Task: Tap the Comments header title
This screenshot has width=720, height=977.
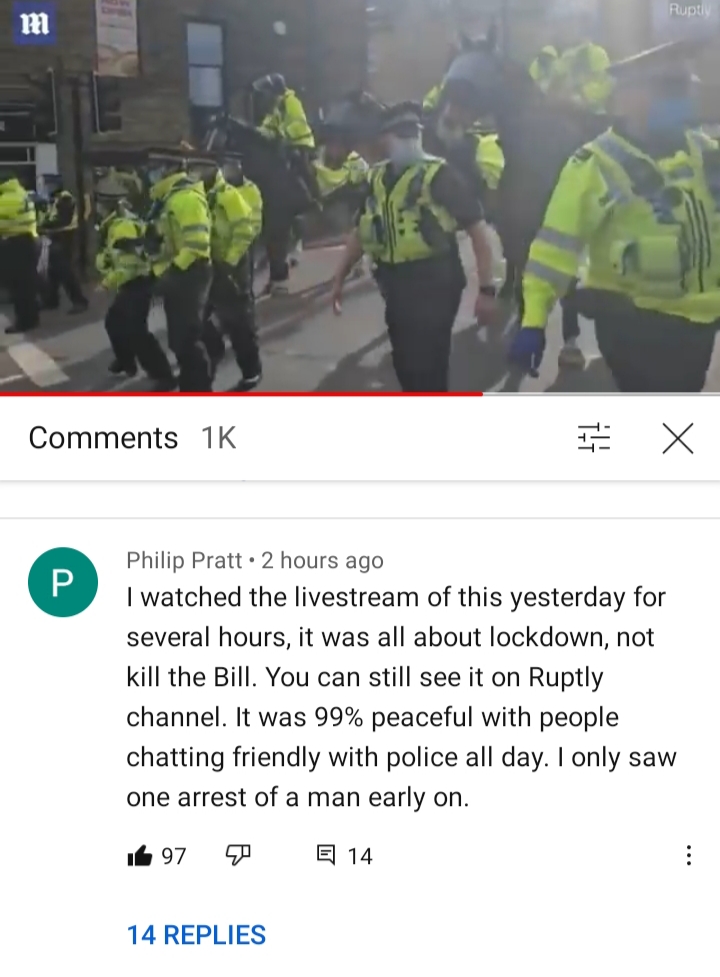Action: tap(103, 438)
